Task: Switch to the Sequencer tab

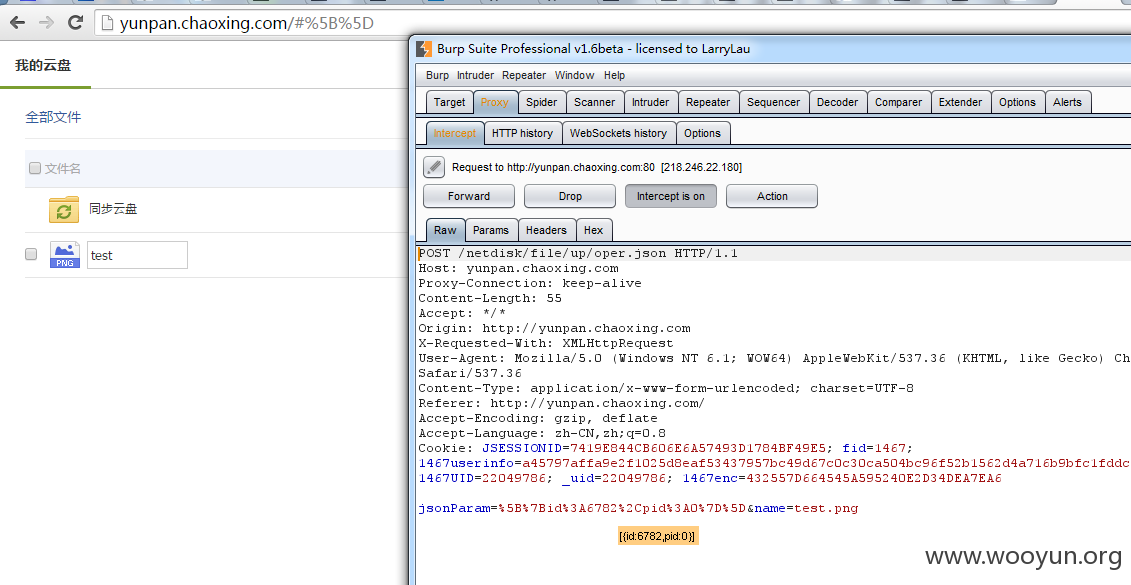Action: click(x=773, y=102)
